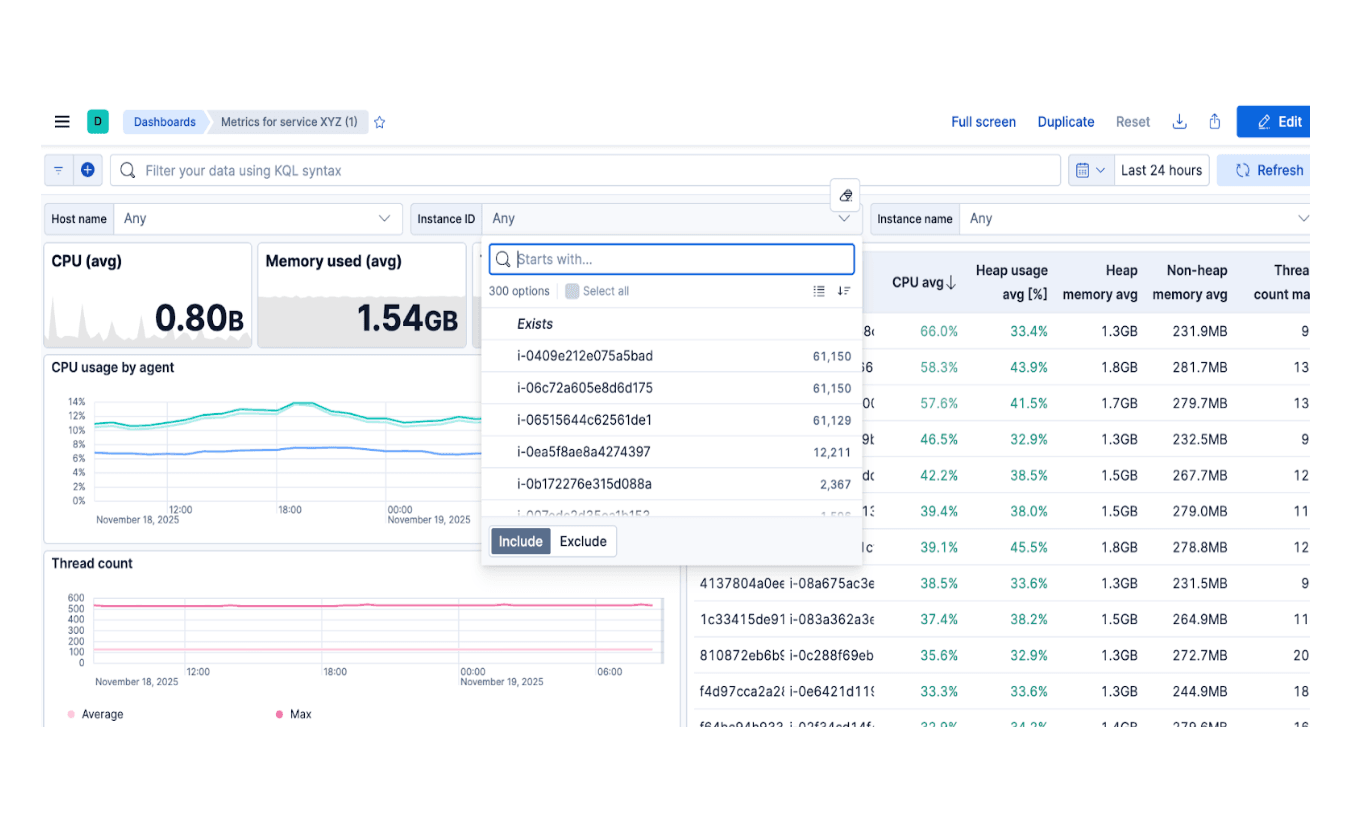Switch to list view in options popup
Image resolution: width=1348 pixels, height=830 pixels.
click(x=818, y=290)
